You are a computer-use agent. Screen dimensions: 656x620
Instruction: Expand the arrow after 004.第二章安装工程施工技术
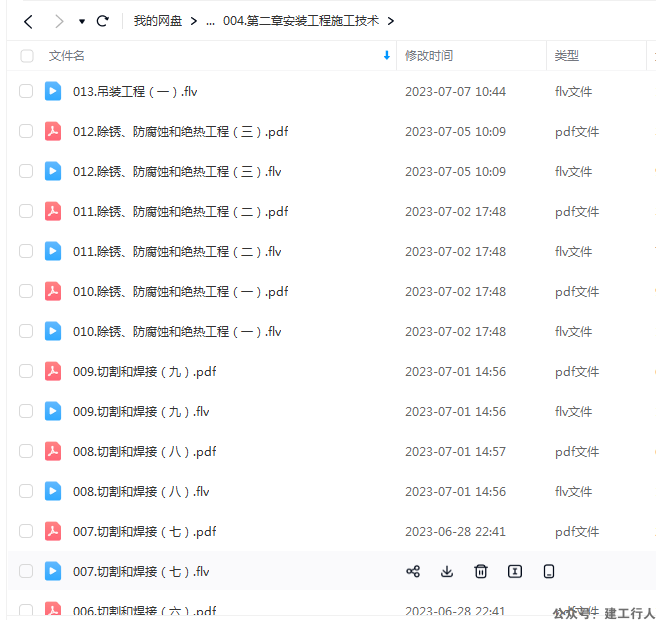pyautogui.click(x=391, y=21)
